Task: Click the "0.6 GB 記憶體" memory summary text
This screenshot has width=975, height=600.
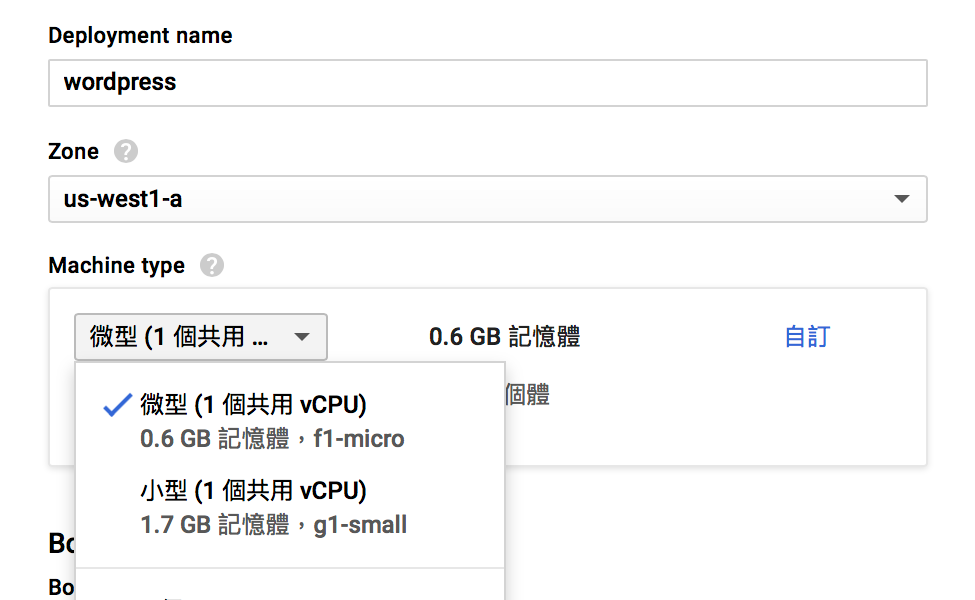Action: click(504, 337)
